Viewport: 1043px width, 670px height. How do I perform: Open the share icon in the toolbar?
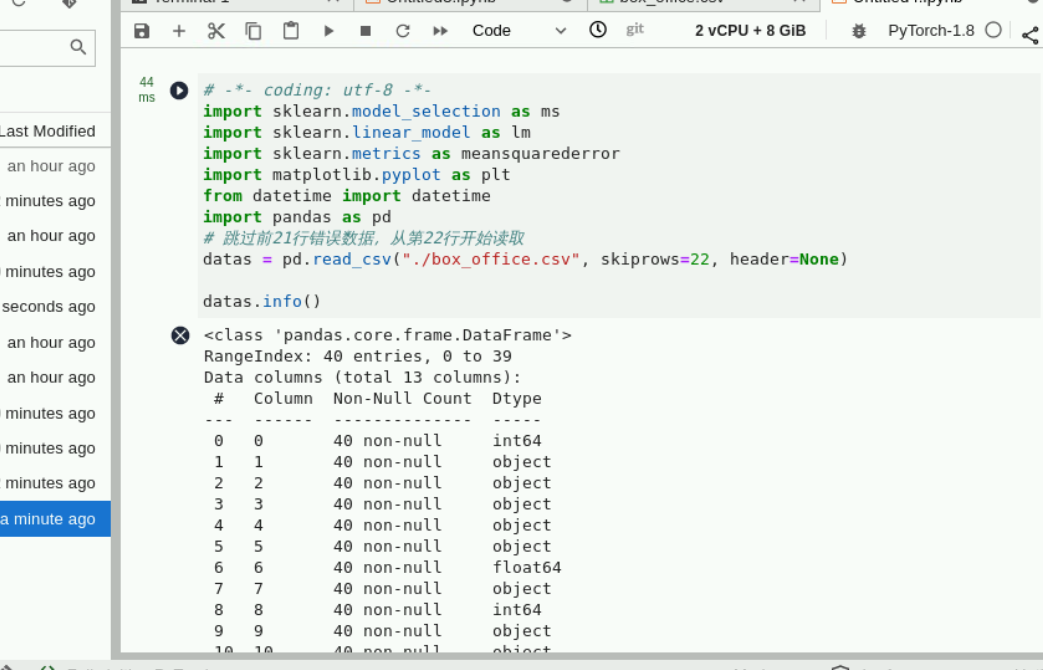1030,35
